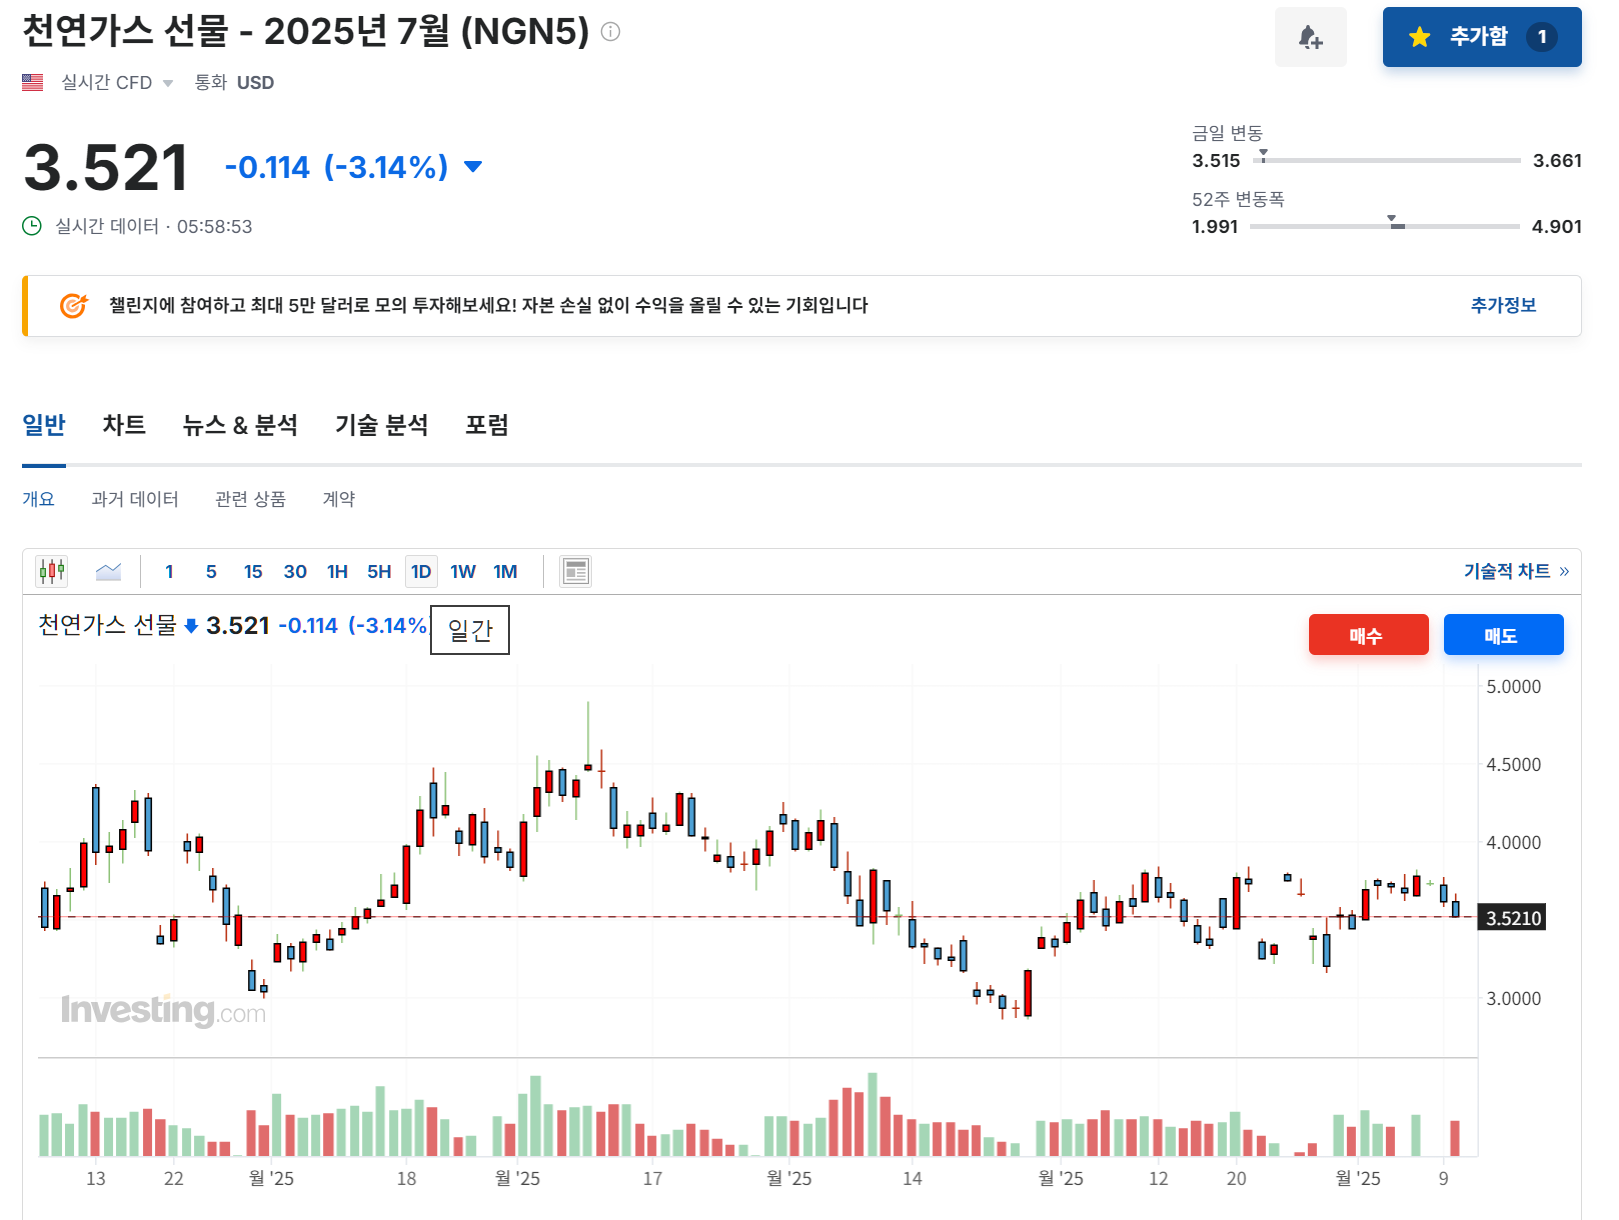Image resolution: width=1619 pixels, height=1220 pixels.
Task: Create a price alert with the bell icon
Action: pos(1311,36)
